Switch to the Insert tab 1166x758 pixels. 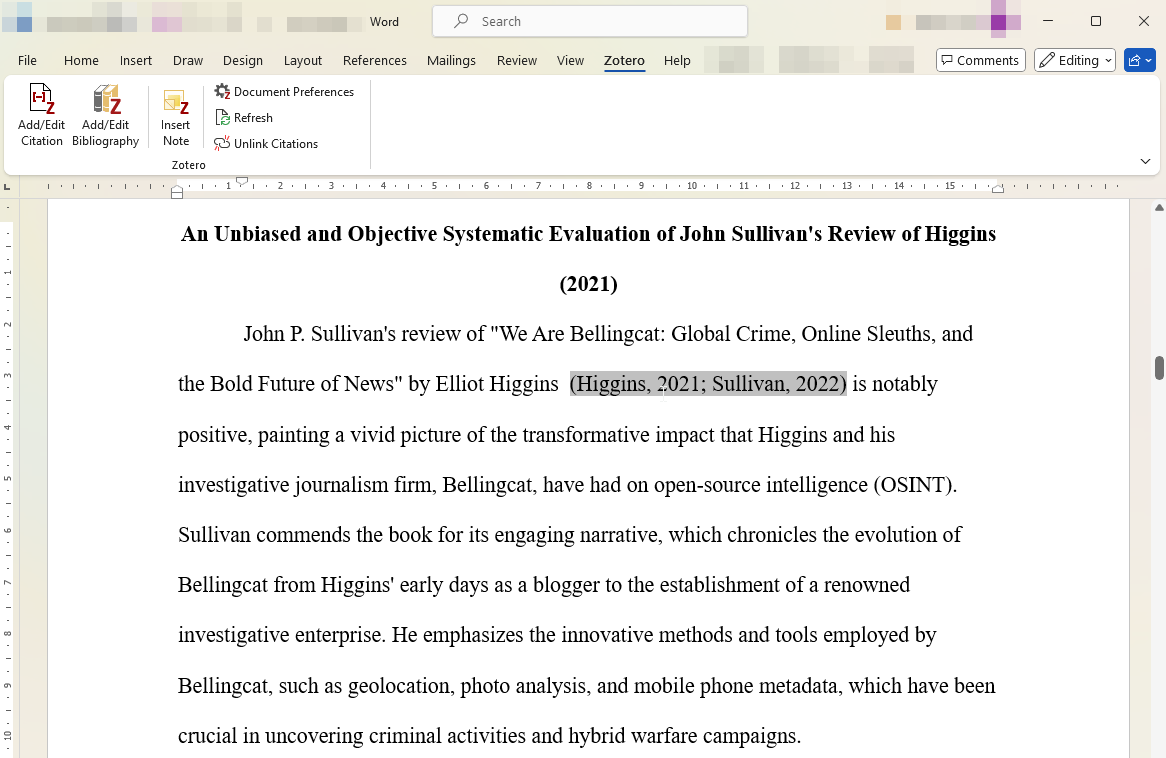tap(135, 60)
